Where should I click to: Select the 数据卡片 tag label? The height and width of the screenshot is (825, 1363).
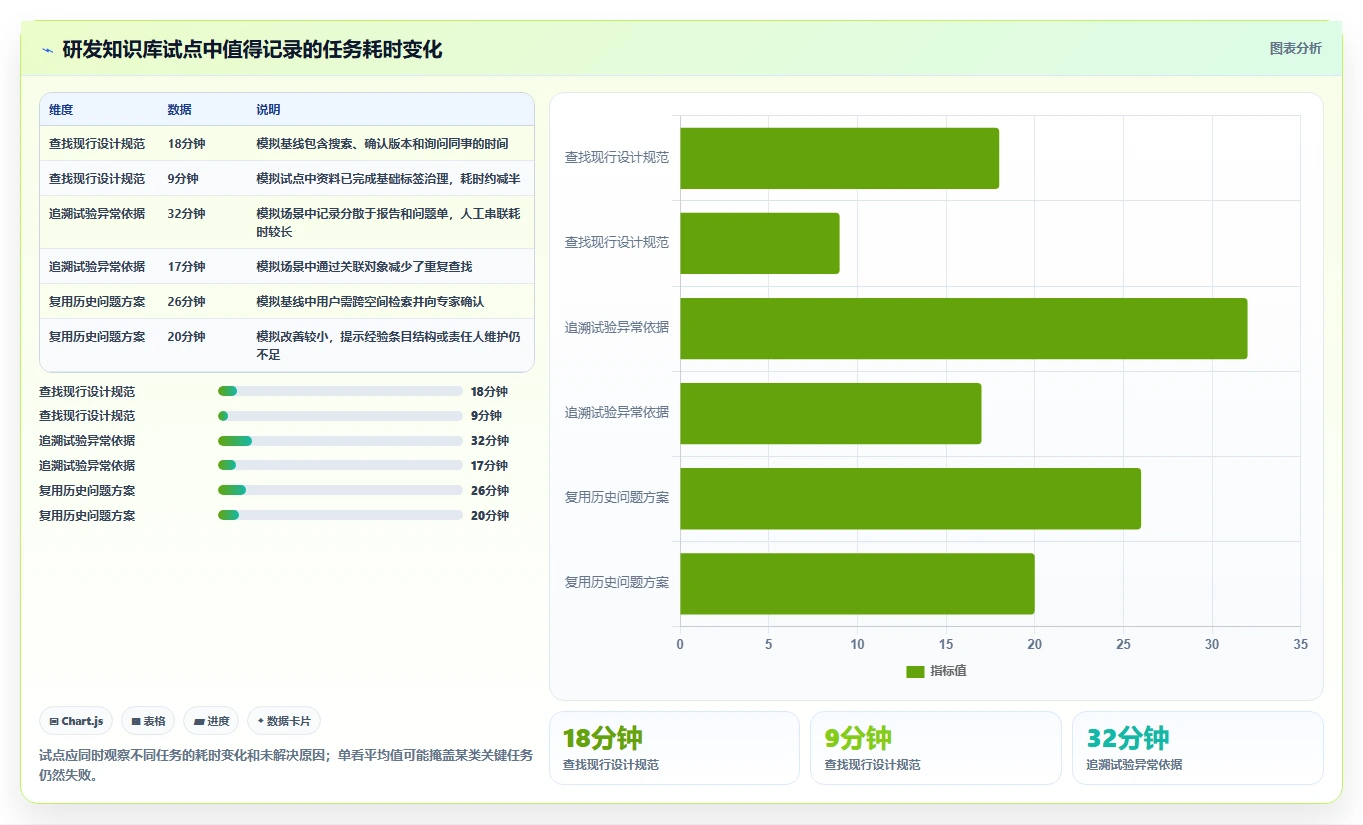click(x=289, y=721)
